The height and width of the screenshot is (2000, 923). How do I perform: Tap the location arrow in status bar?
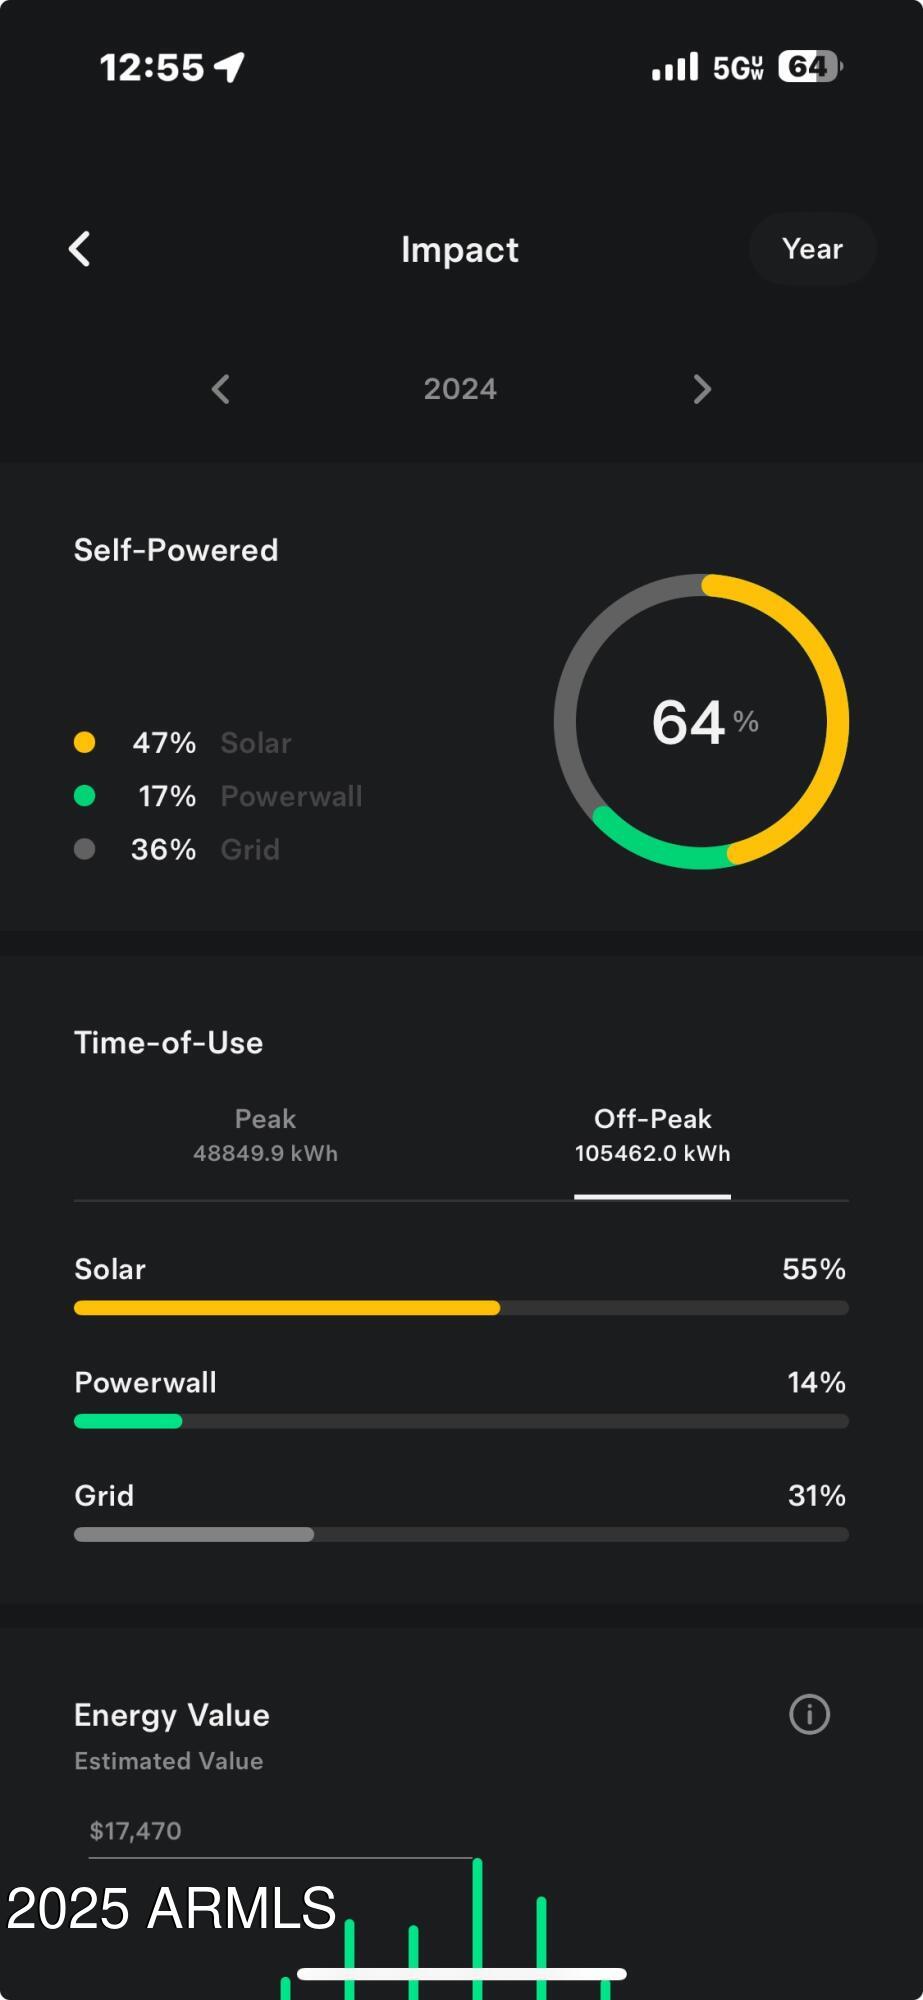tap(229, 67)
